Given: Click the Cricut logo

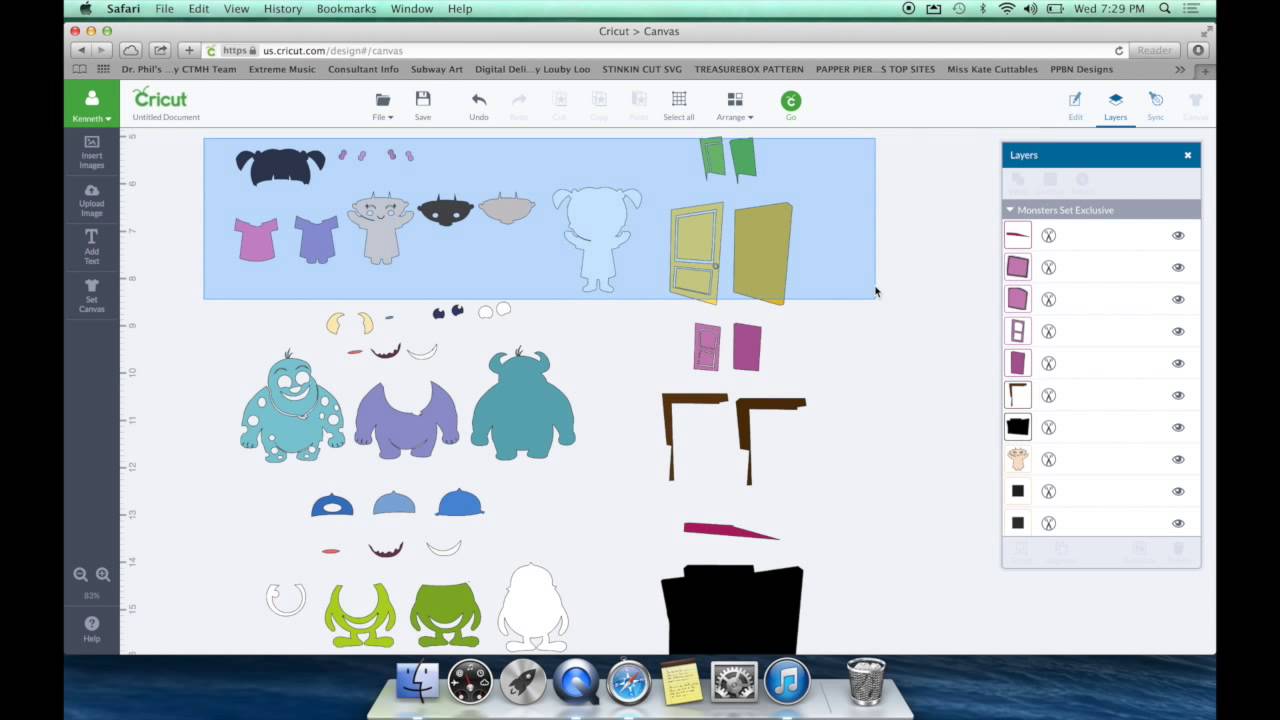Looking at the screenshot, I should click(x=160, y=97).
